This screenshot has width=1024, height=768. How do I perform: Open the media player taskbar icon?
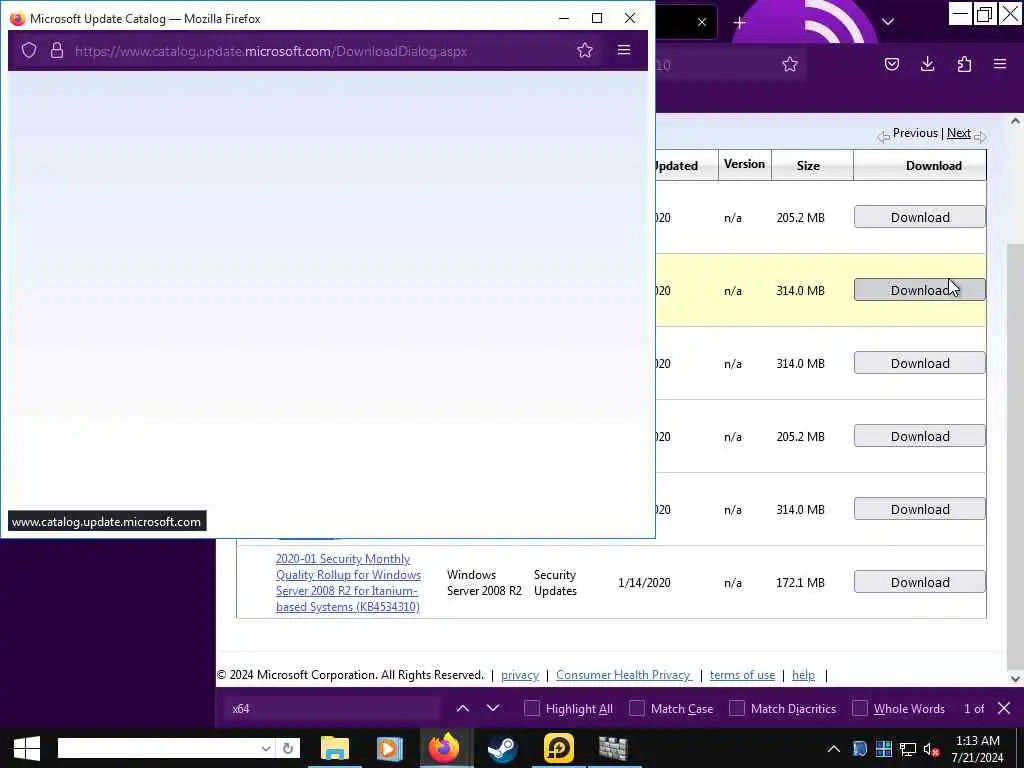389,748
